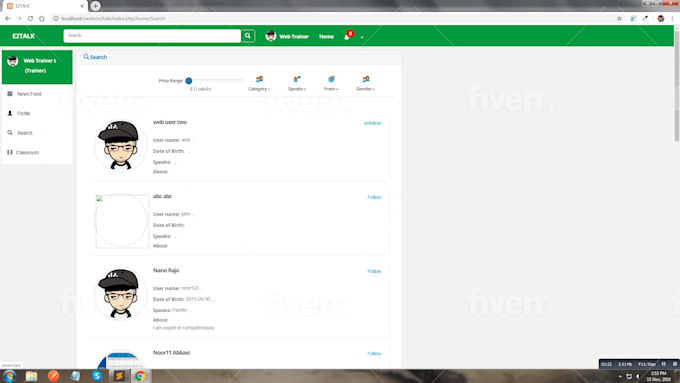680x383 pixels.
Task: Unfollow web user two
Action: [372, 123]
